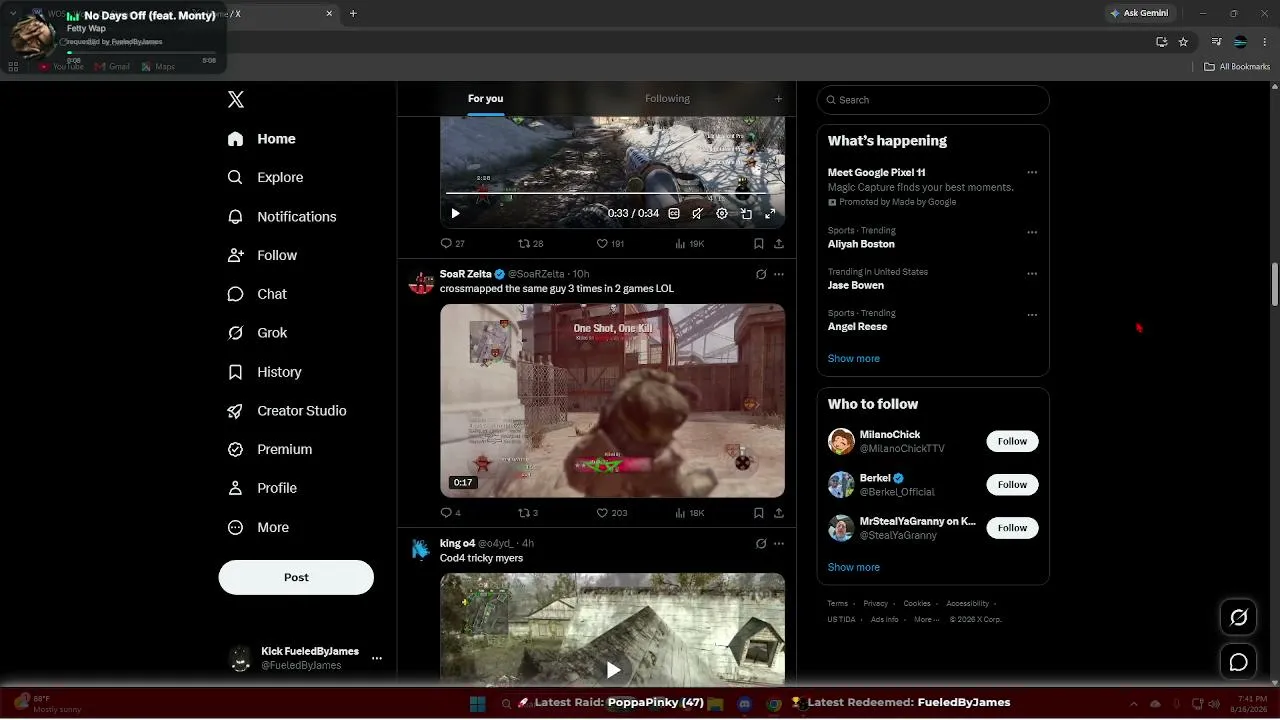The height and width of the screenshot is (720, 1280).
Task: Repost SoaR Zelta's post
Action: click(x=528, y=513)
